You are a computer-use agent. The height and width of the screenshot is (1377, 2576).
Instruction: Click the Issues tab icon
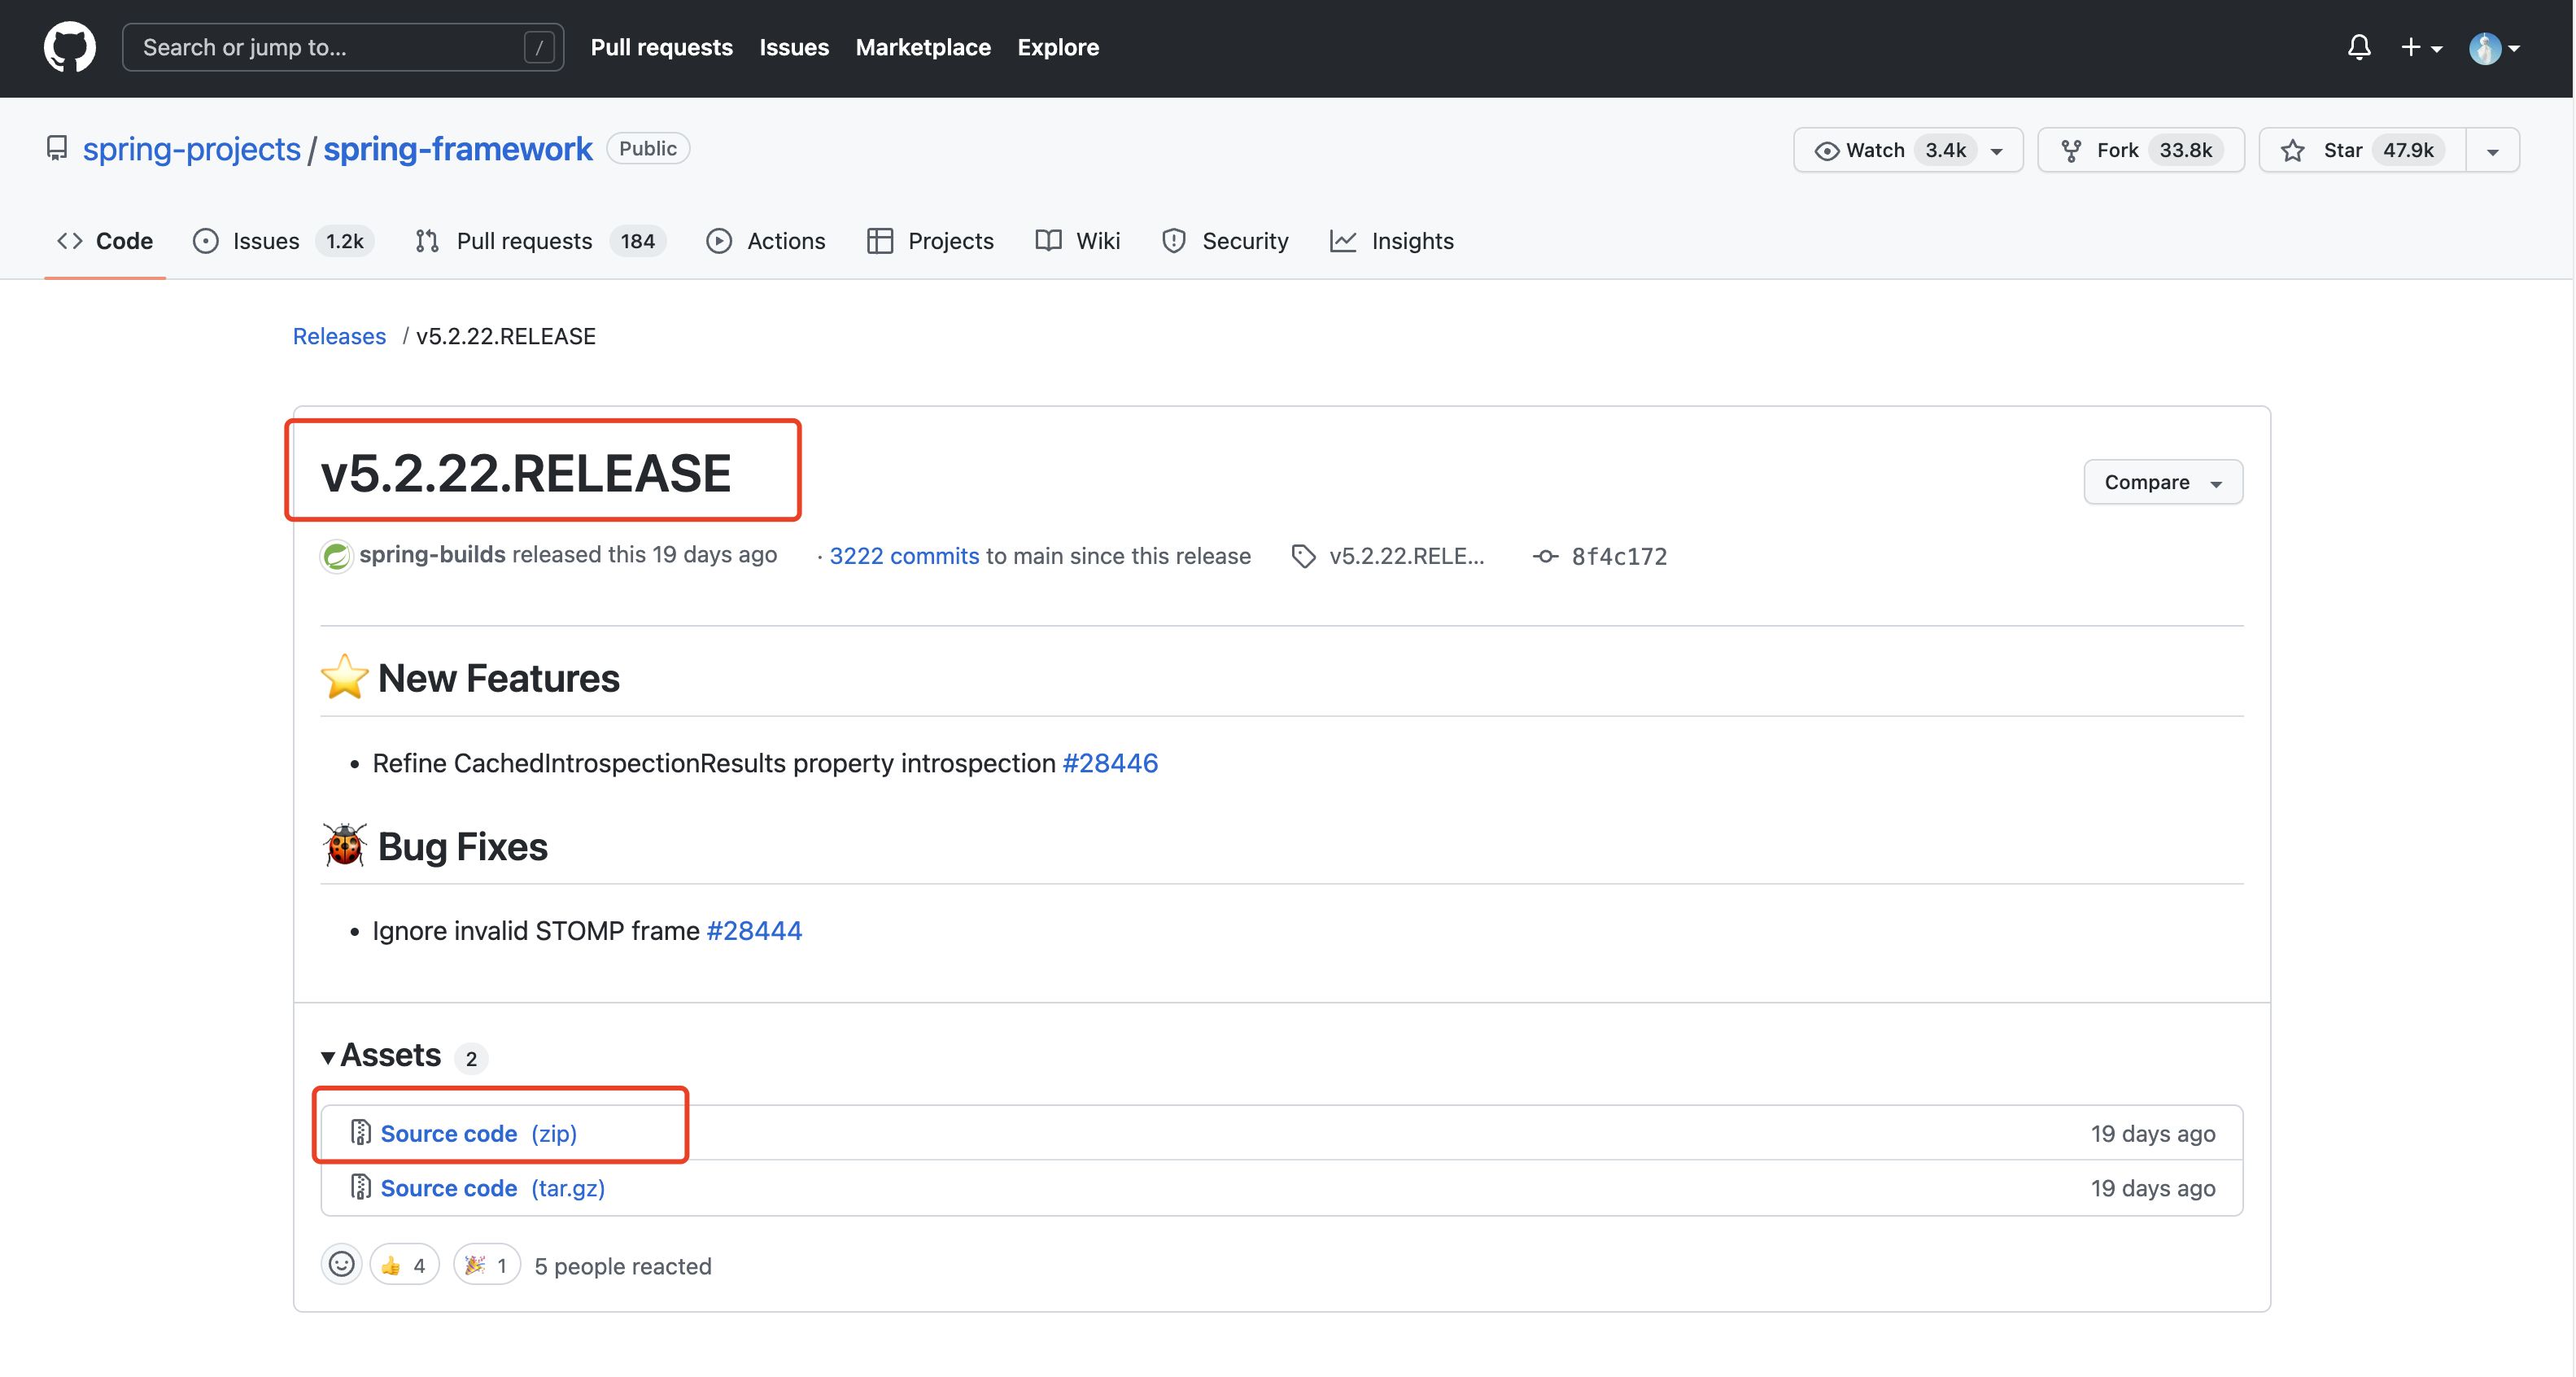203,240
